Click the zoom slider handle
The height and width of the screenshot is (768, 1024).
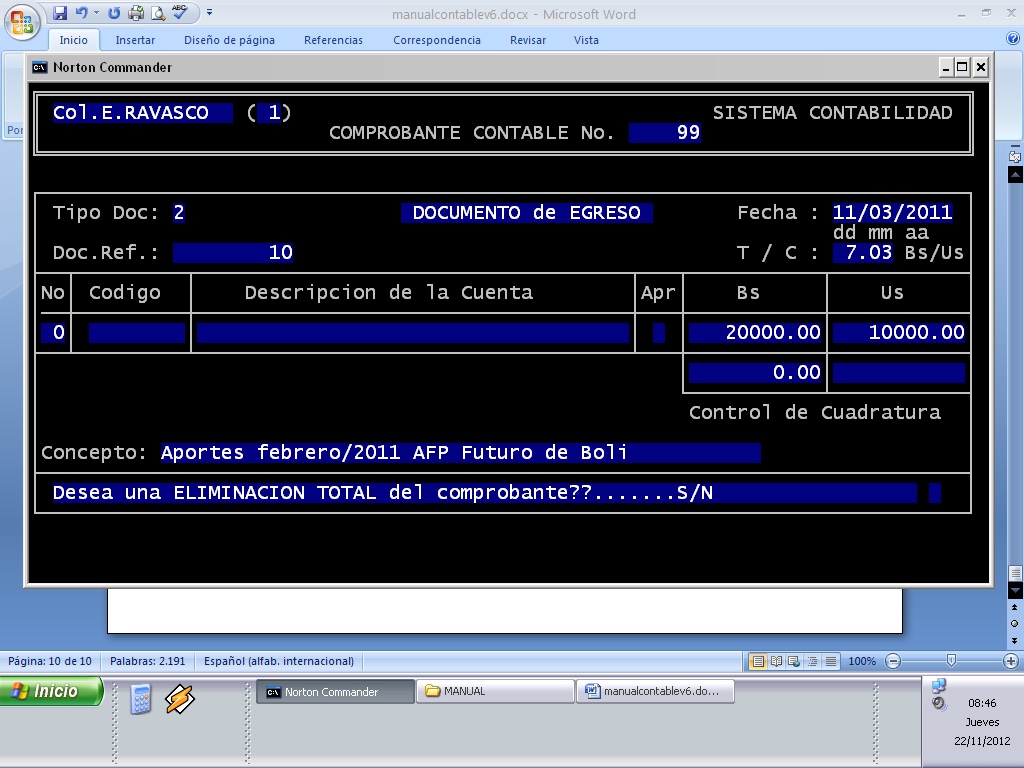(x=951, y=661)
